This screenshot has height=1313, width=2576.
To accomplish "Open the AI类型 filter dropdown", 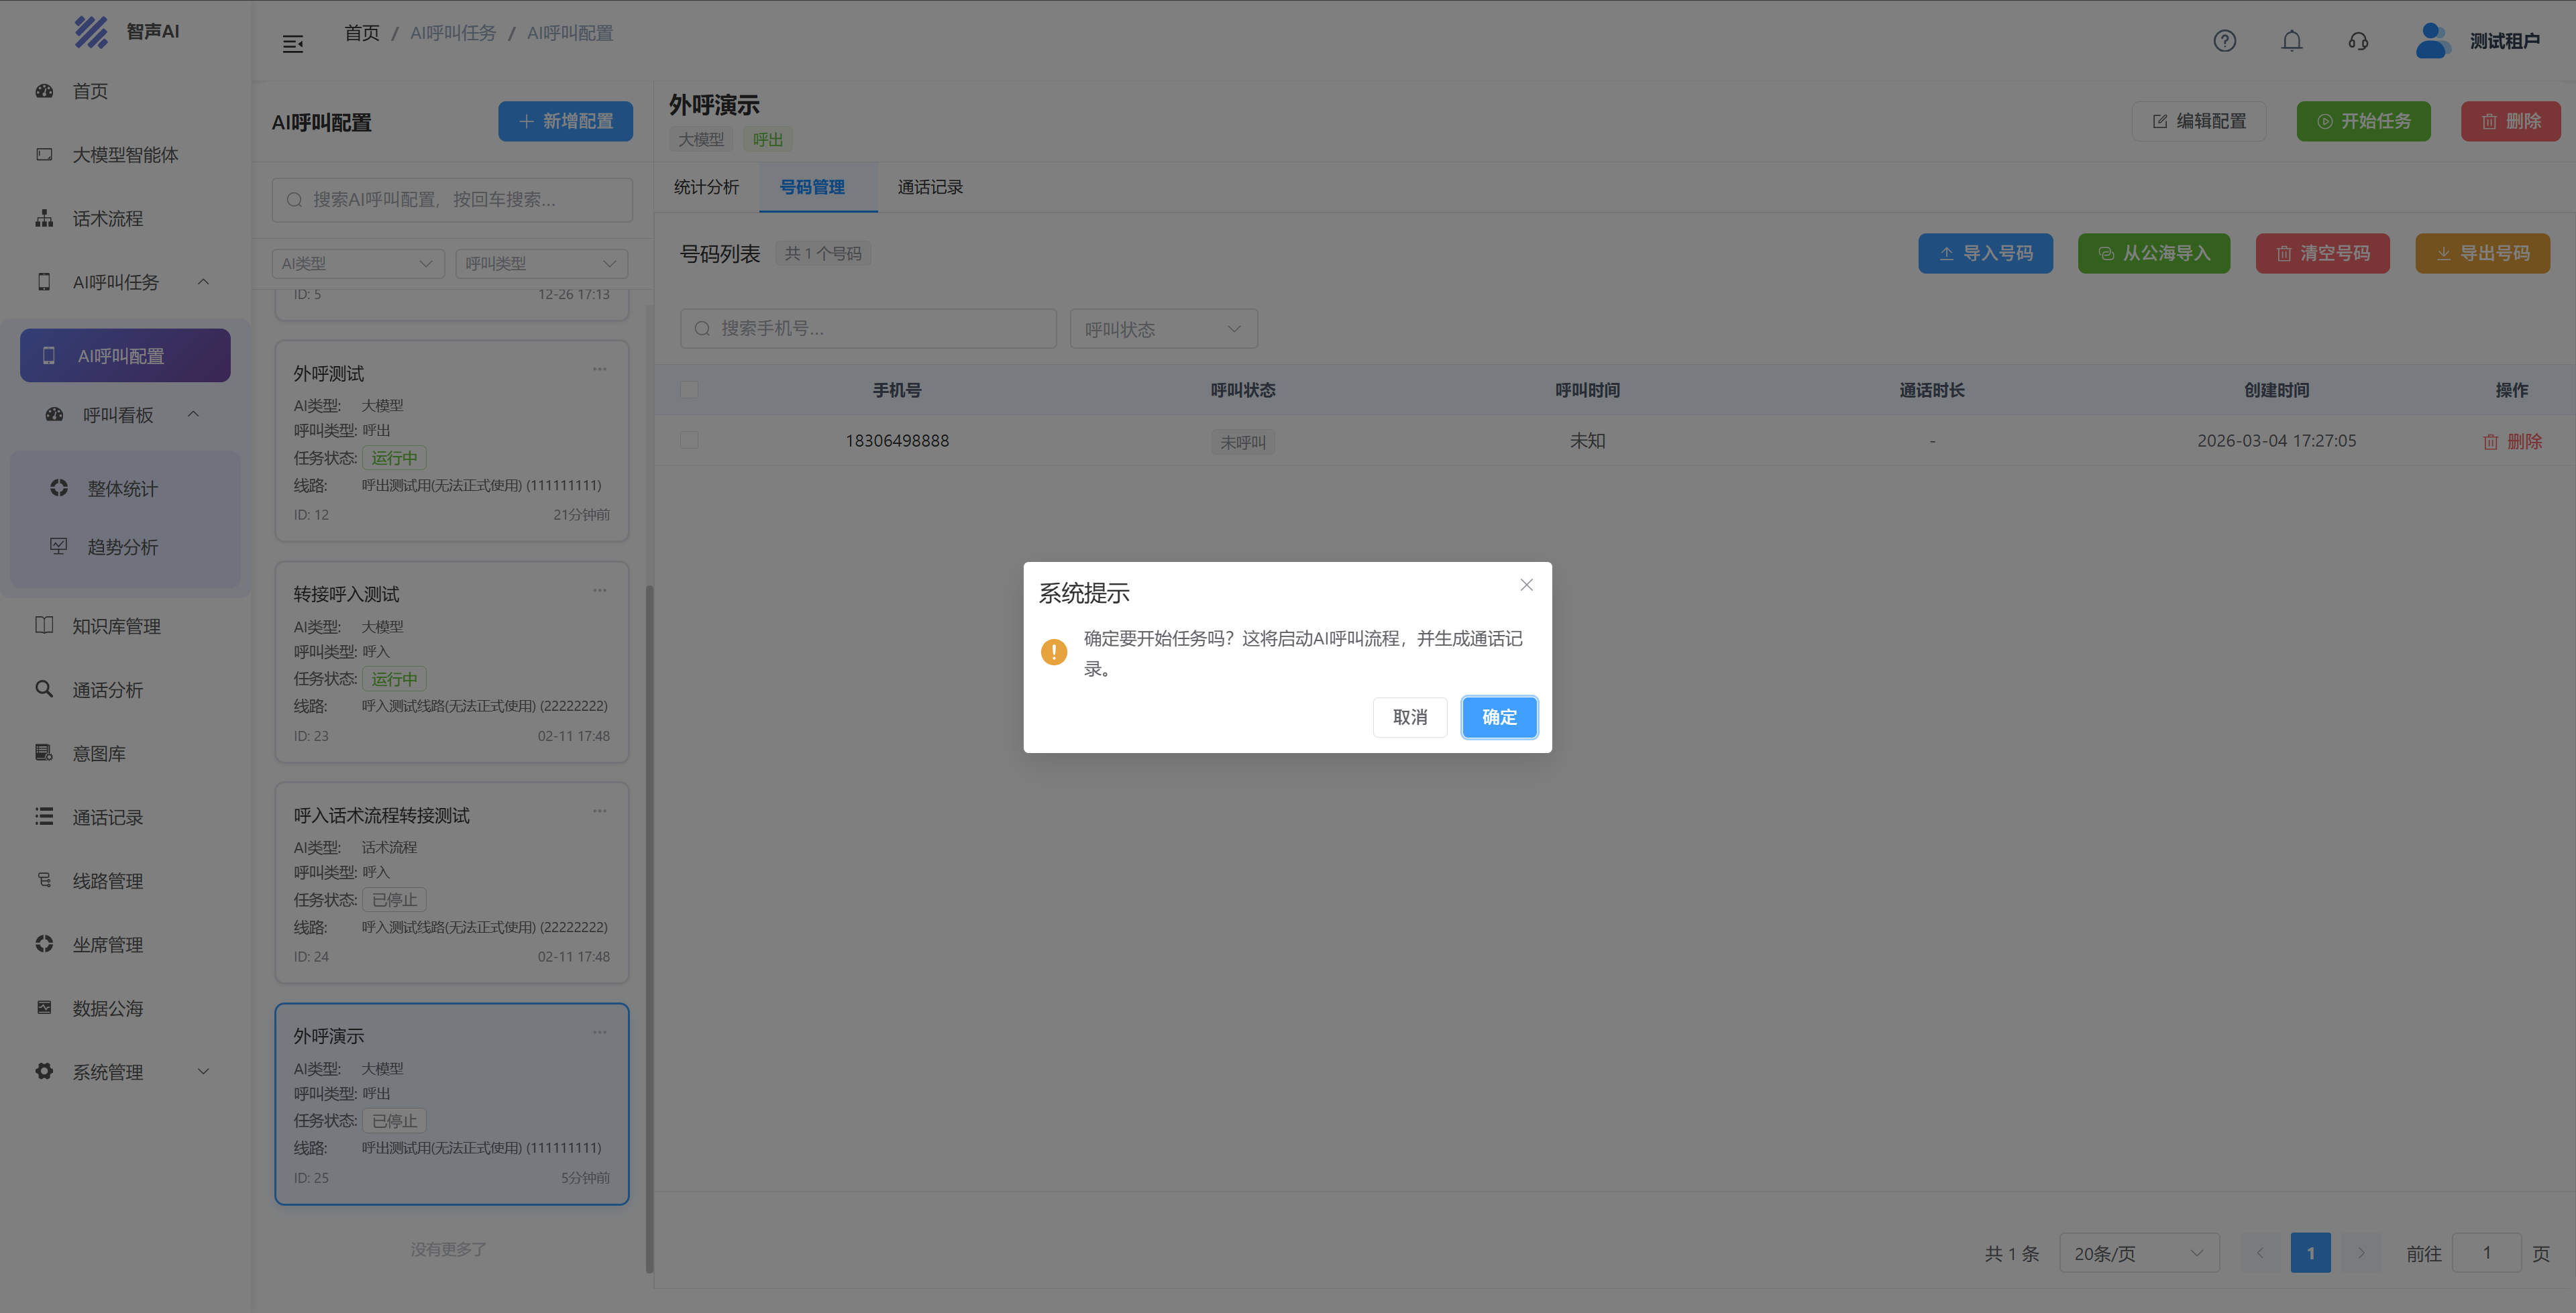I will pyautogui.click(x=357, y=263).
